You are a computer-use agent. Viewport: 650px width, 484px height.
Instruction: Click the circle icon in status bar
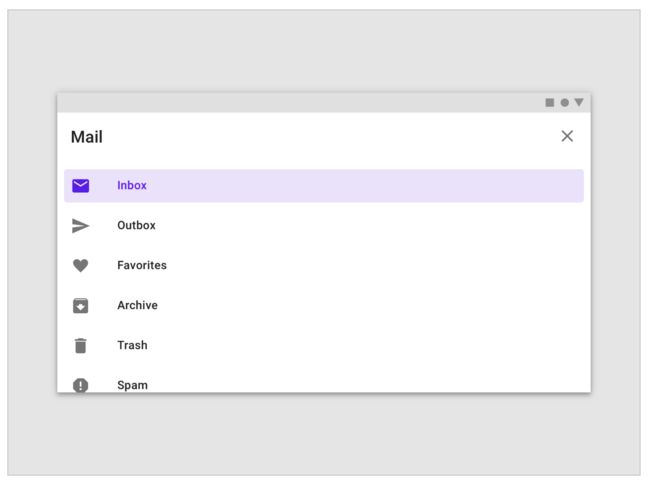click(x=565, y=102)
